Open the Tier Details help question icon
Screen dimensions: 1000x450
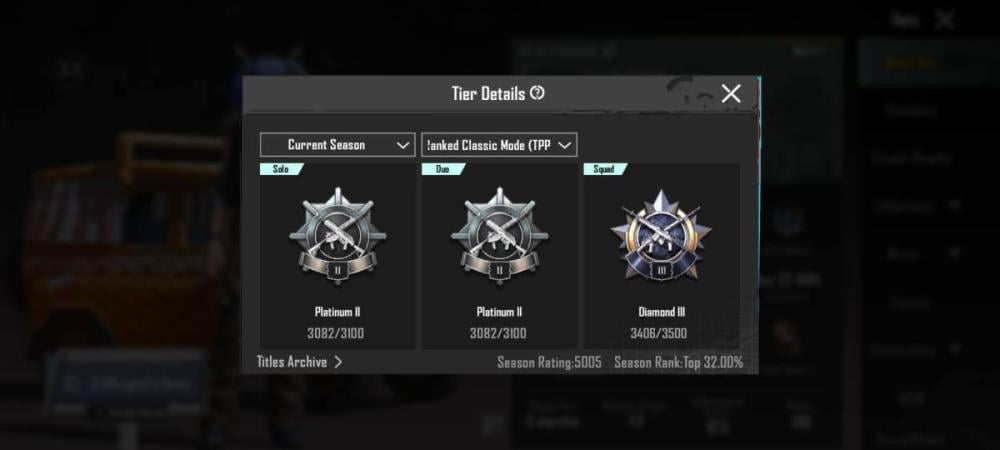[x=538, y=93]
